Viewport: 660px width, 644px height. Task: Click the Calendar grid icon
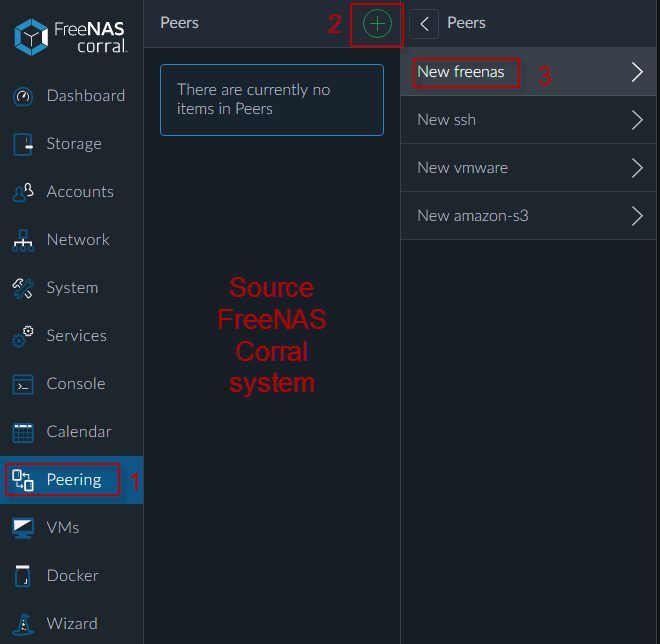23,432
